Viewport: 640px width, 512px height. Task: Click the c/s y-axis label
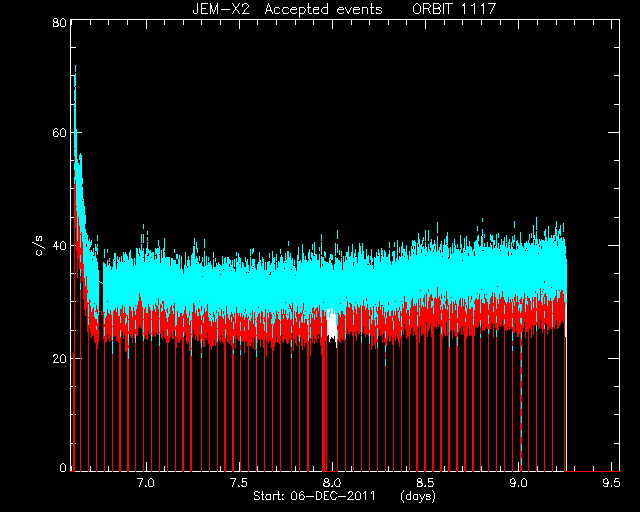[39, 246]
